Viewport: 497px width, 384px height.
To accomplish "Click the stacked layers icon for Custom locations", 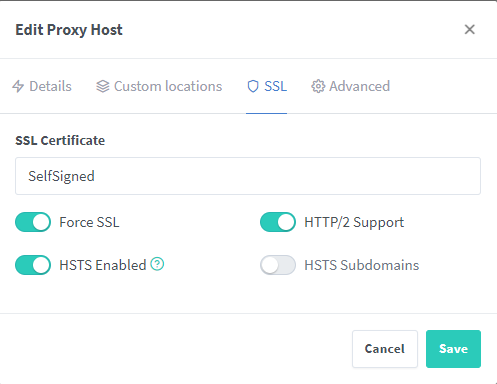I will [103, 86].
